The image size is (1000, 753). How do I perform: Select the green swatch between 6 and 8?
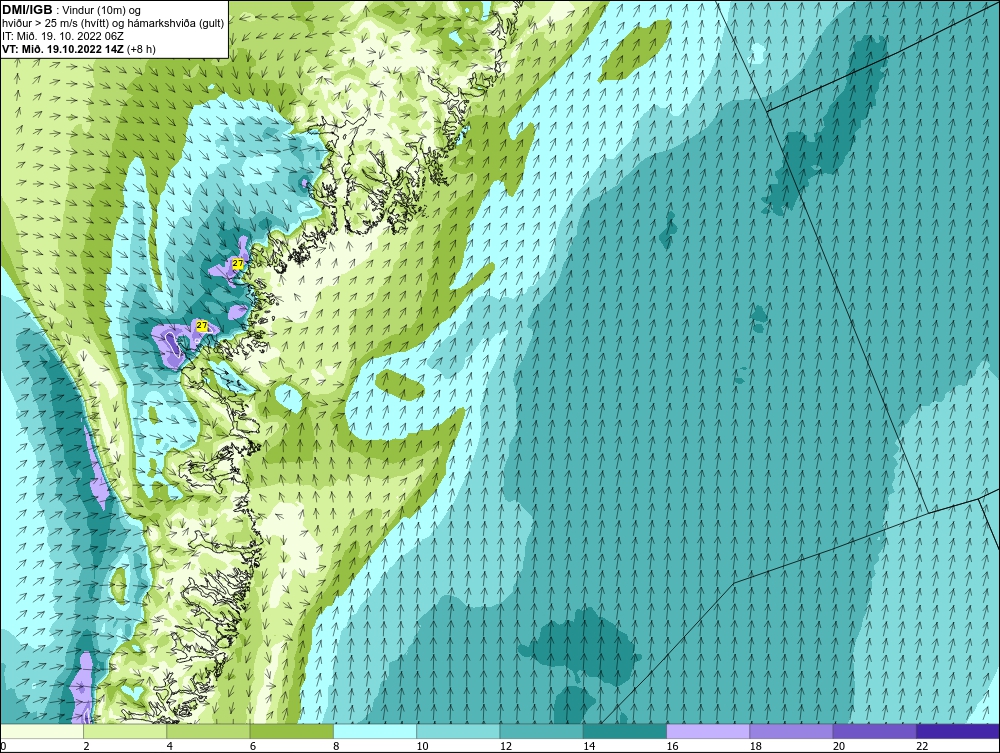click(291, 731)
